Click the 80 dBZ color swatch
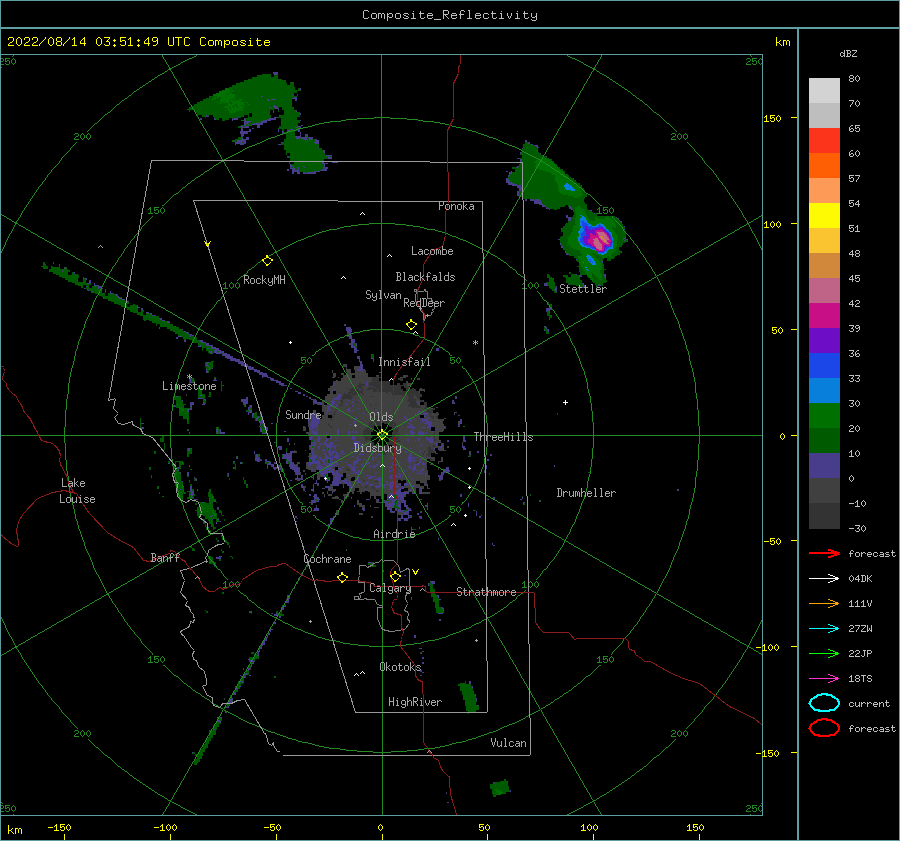Image resolution: width=900 pixels, height=841 pixels. 824,91
